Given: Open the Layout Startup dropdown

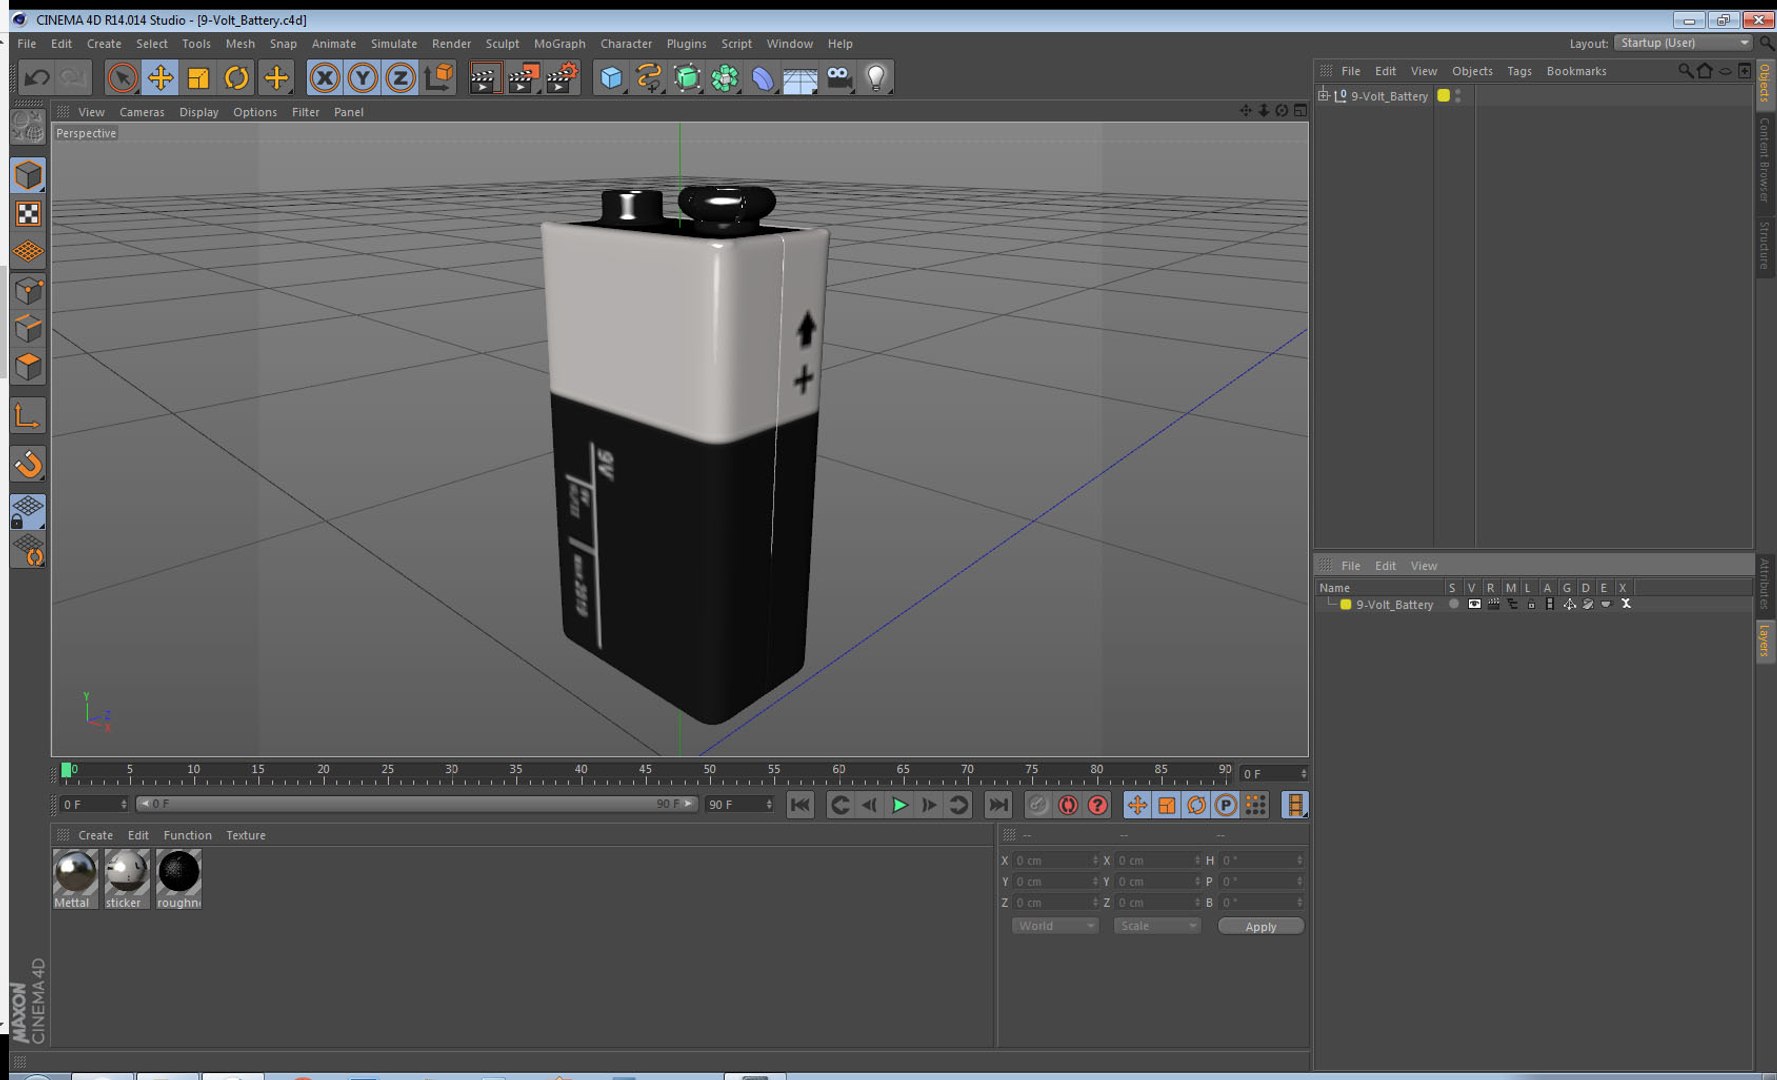Looking at the screenshot, I should (x=1684, y=43).
